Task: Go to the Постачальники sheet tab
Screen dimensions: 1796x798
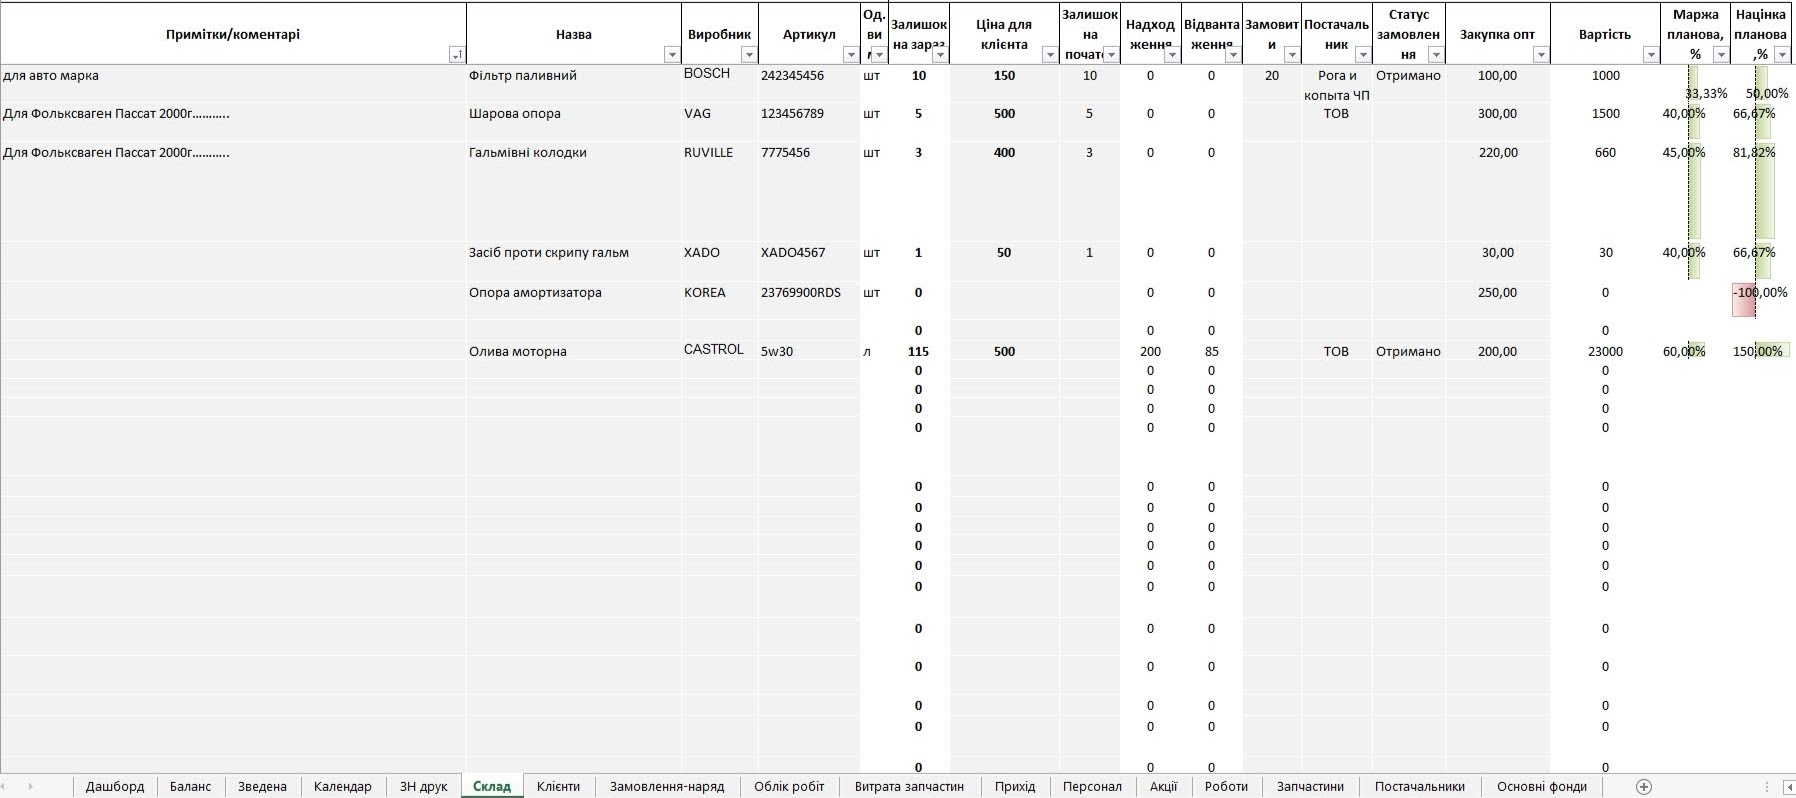Action: (x=1419, y=787)
